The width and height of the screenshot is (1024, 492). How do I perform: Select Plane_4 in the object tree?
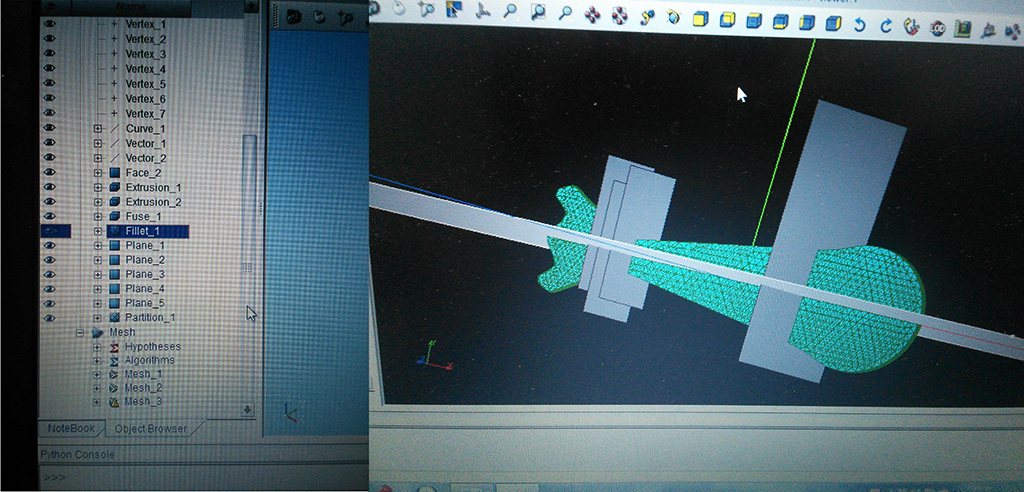click(x=145, y=289)
